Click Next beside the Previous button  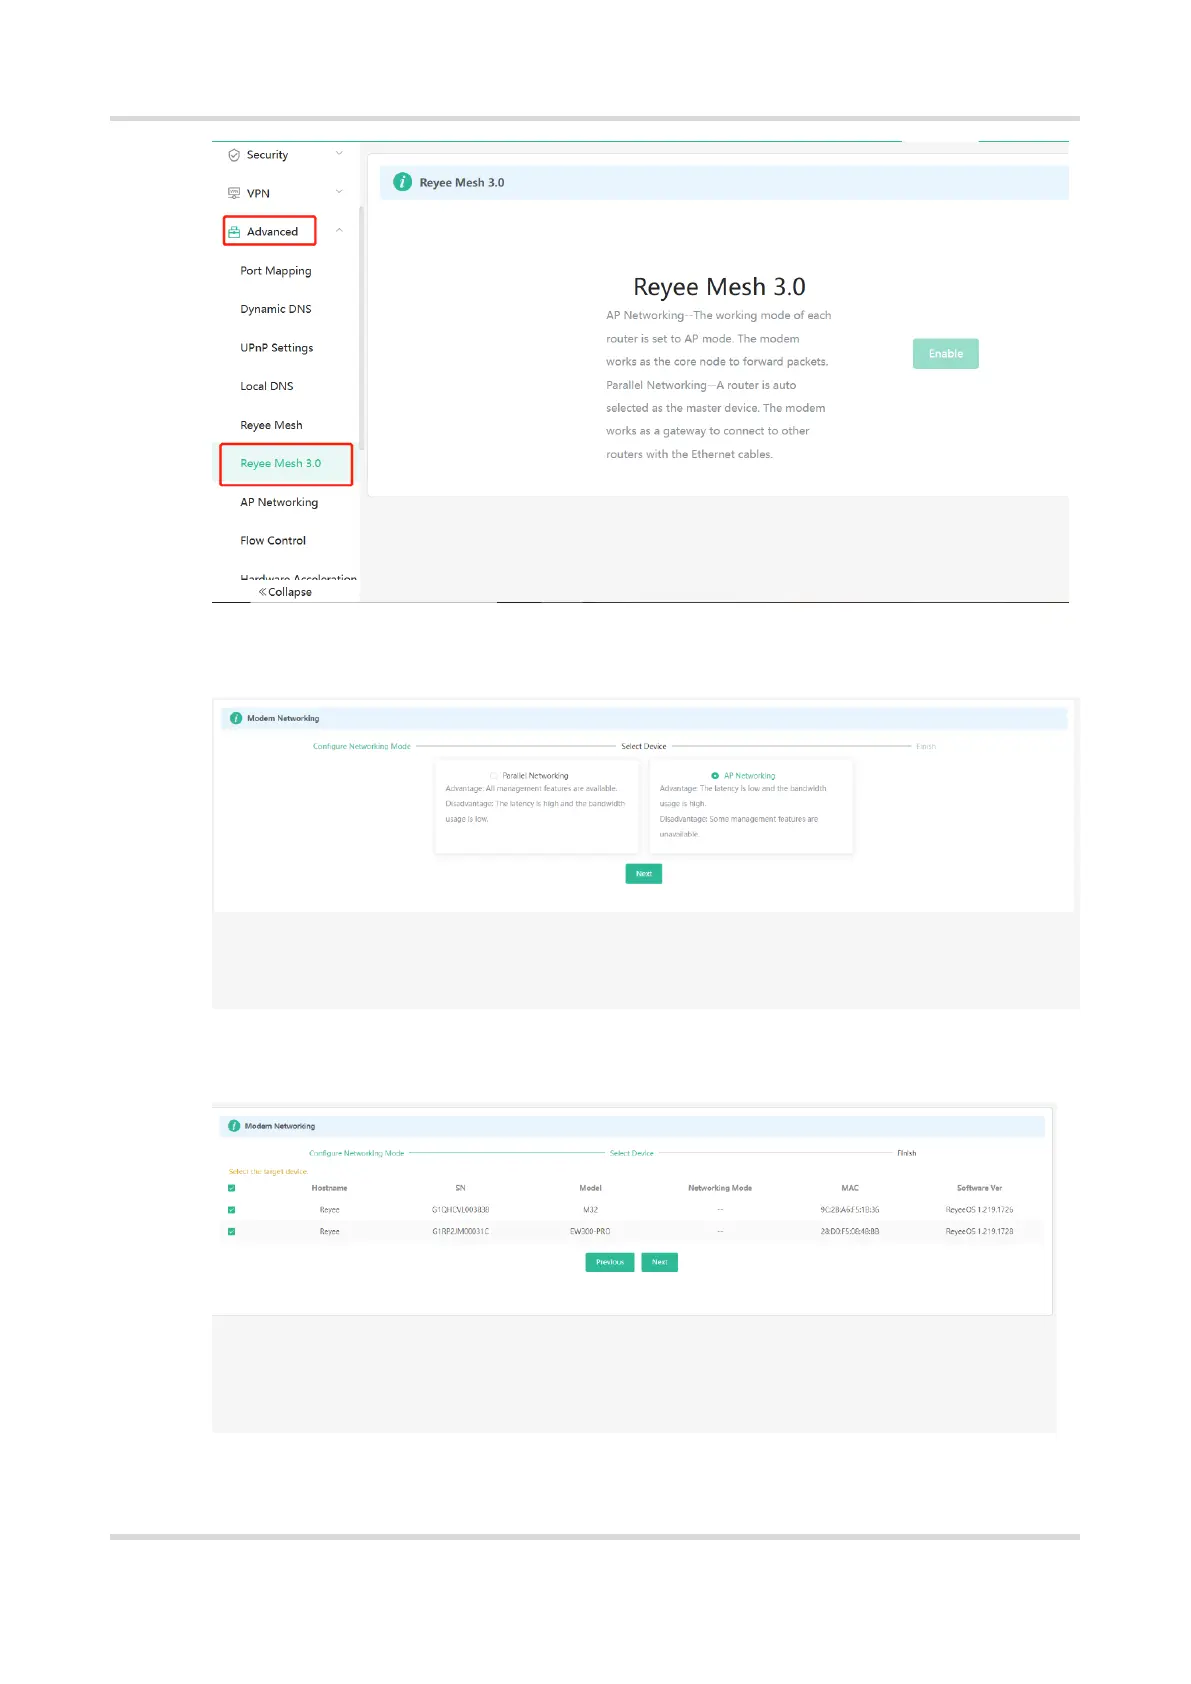[x=660, y=1262]
